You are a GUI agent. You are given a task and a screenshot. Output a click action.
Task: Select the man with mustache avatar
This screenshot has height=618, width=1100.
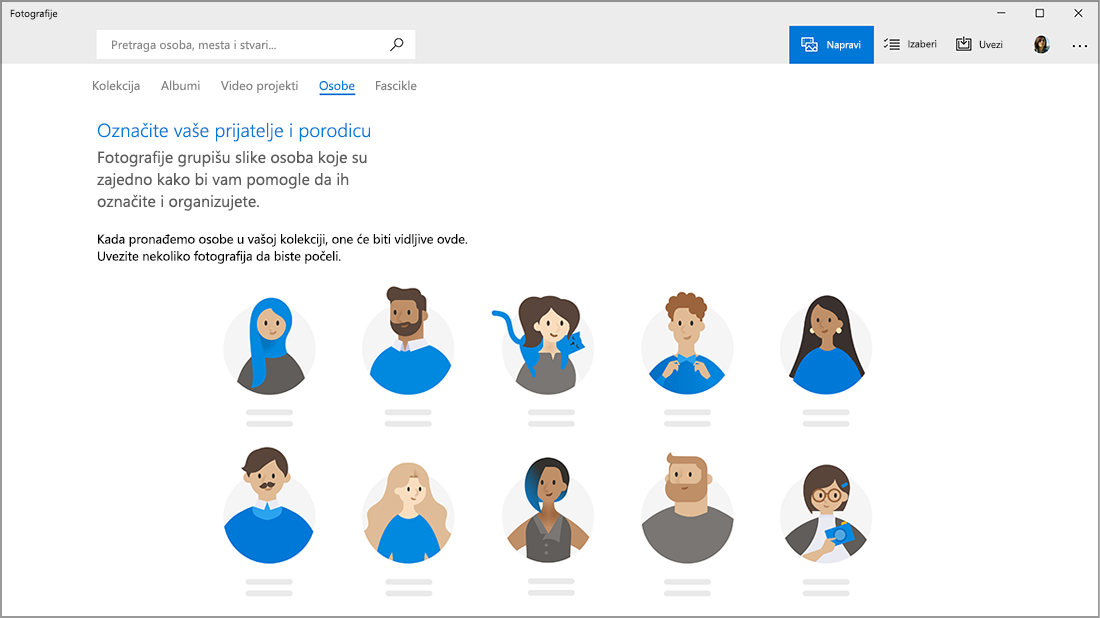click(269, 506)
